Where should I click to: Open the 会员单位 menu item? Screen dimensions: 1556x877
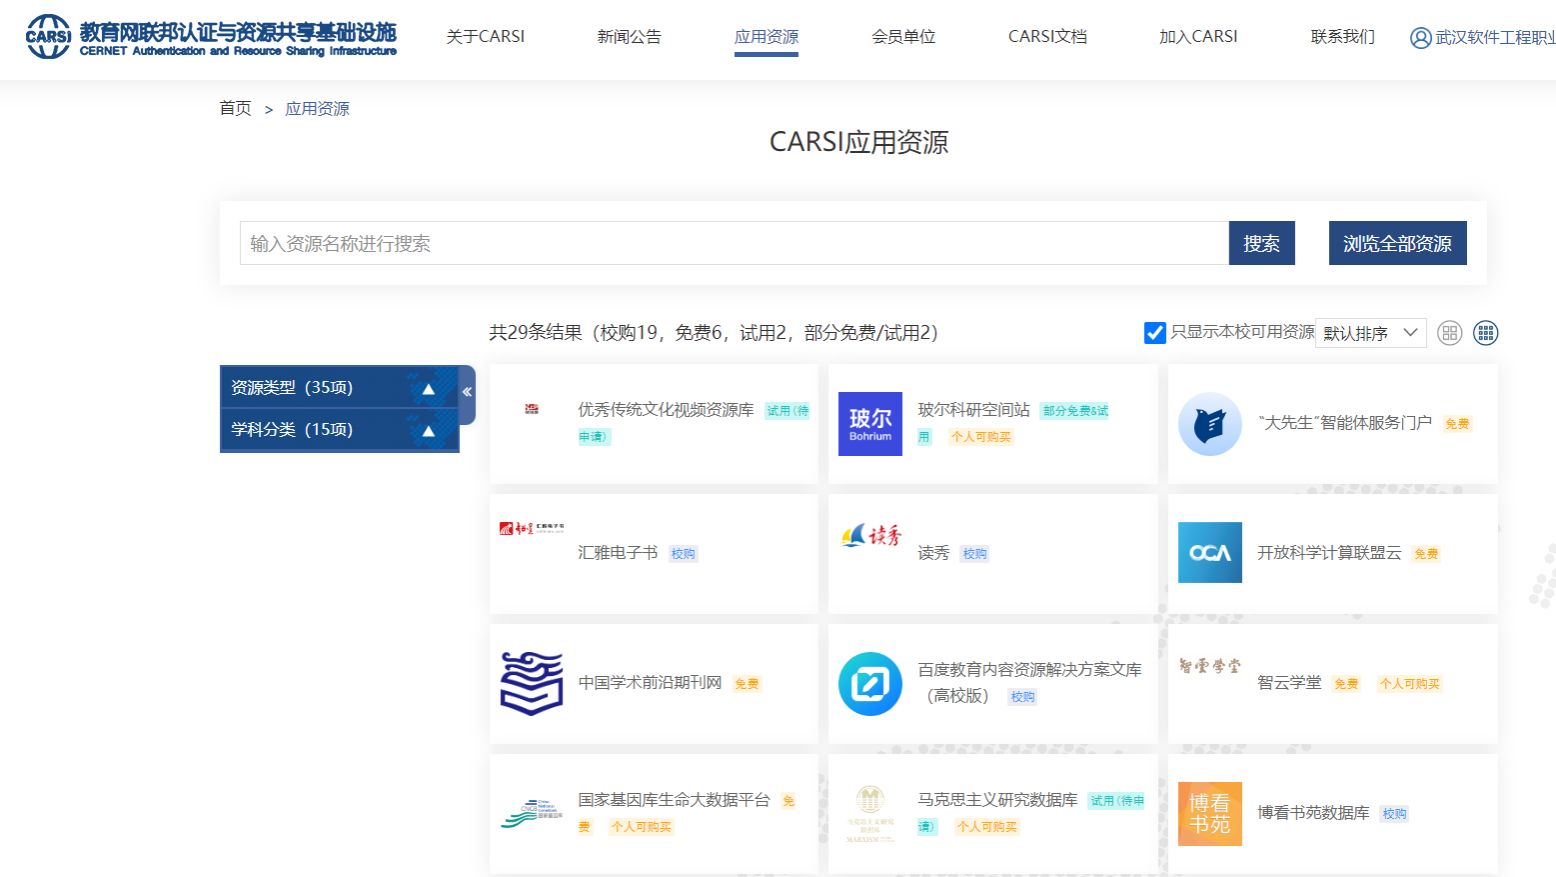tap(903, 37)
